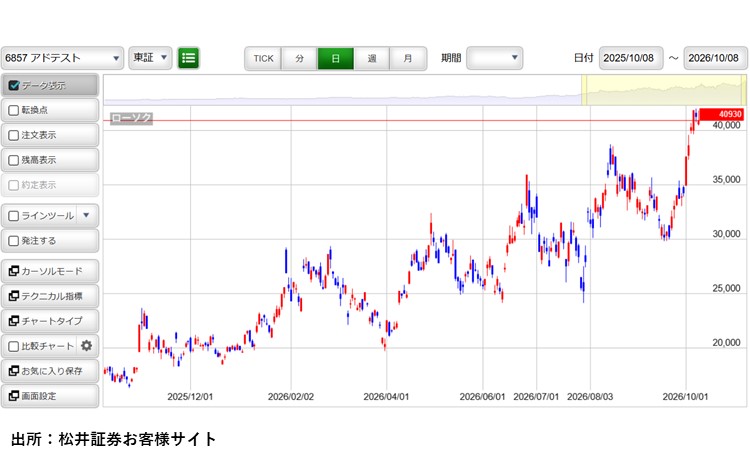Expand the ラインツール arrow menu
Image resolution: width=750 pixels, height=454 pixels.
(86, 215)
